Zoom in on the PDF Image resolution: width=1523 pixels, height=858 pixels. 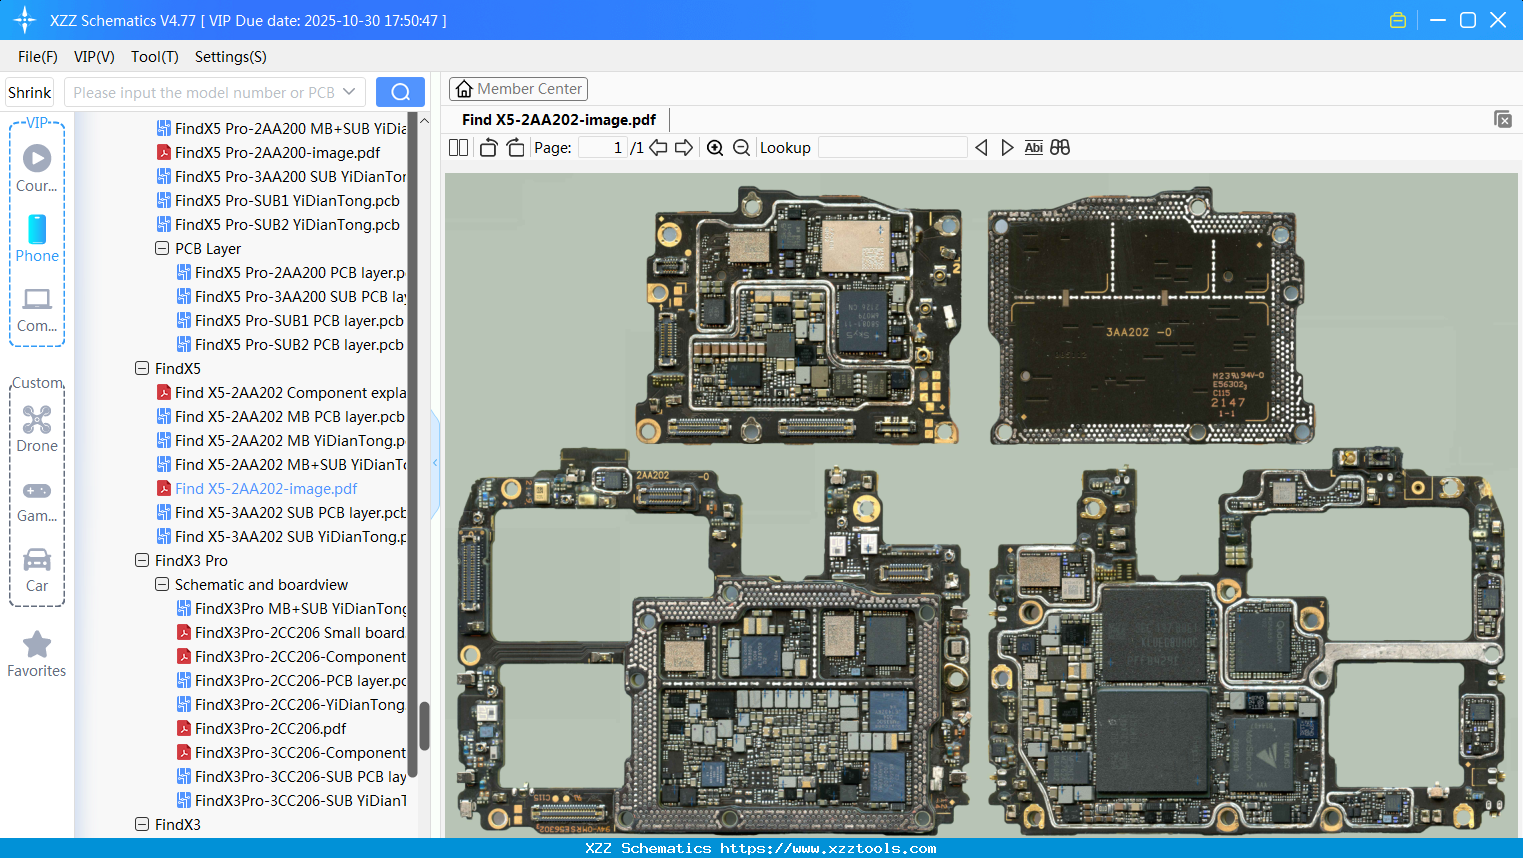click(x=715, y=148)
